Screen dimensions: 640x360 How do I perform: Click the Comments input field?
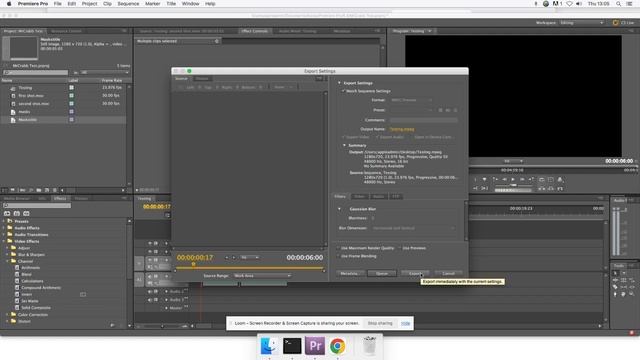pyautogui.click(x=424, y=120)
